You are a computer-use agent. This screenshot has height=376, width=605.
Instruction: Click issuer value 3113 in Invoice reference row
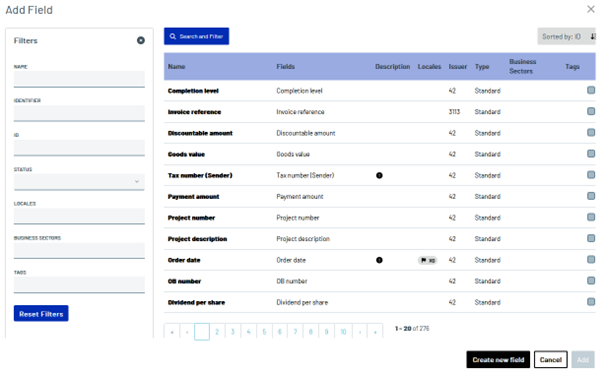[454, 112]
